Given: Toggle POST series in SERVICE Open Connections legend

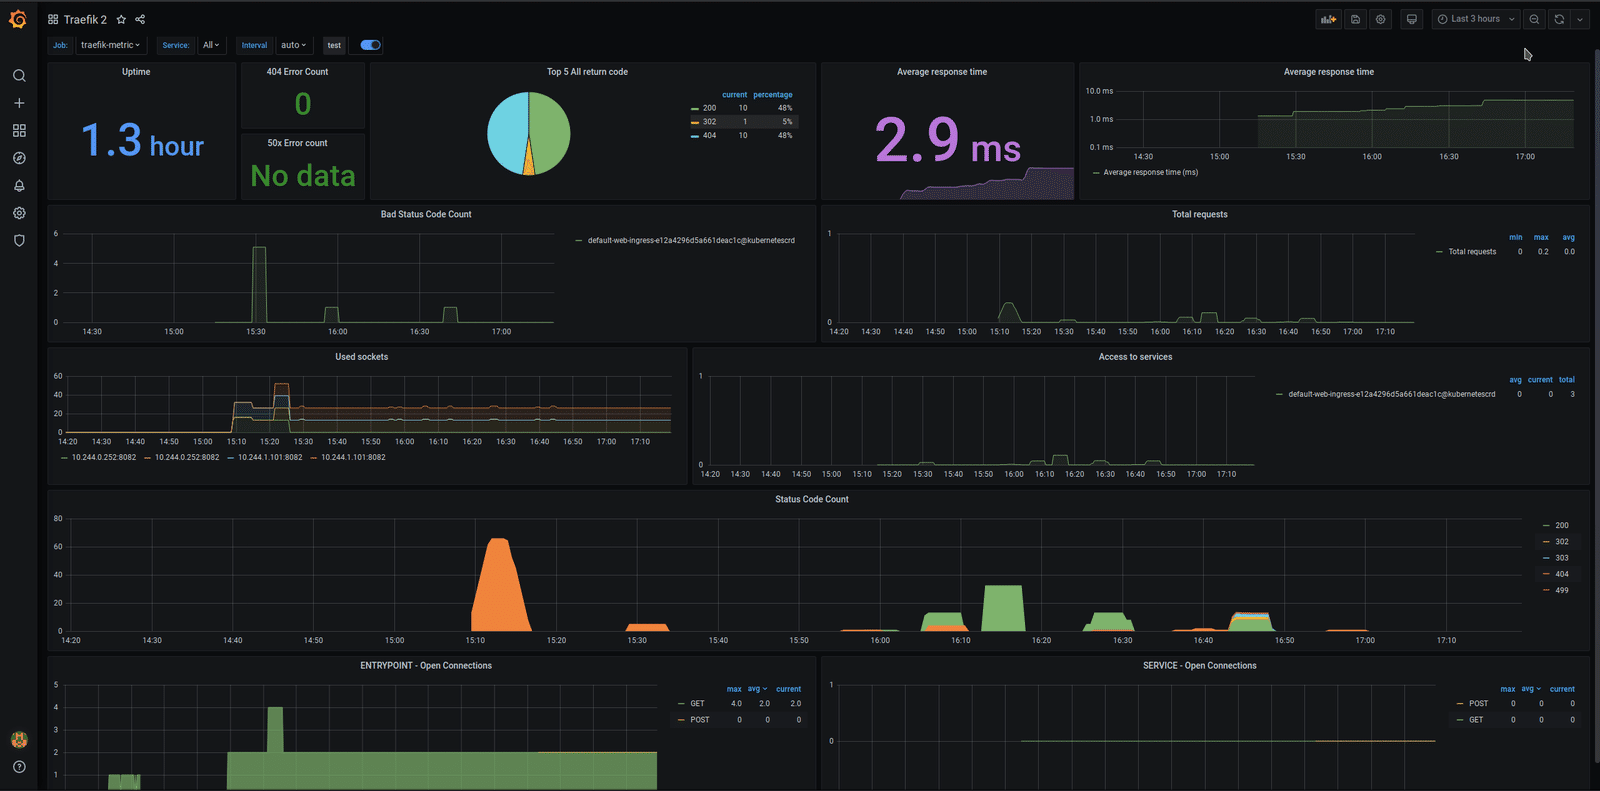Looking at the screenshot, I should (x=1479, y=704).
